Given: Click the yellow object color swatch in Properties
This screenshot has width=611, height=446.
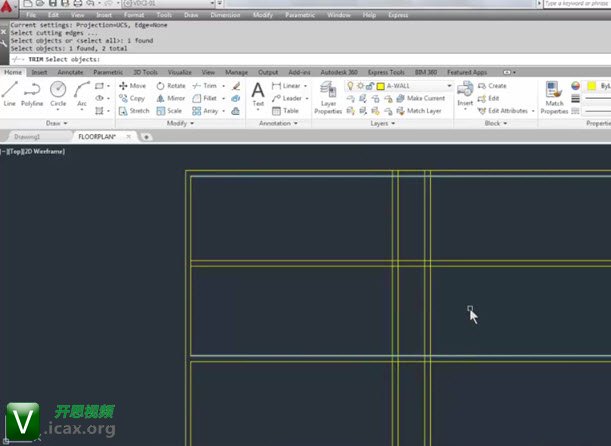Looking at the screenshot, I should tap(591, 86).
